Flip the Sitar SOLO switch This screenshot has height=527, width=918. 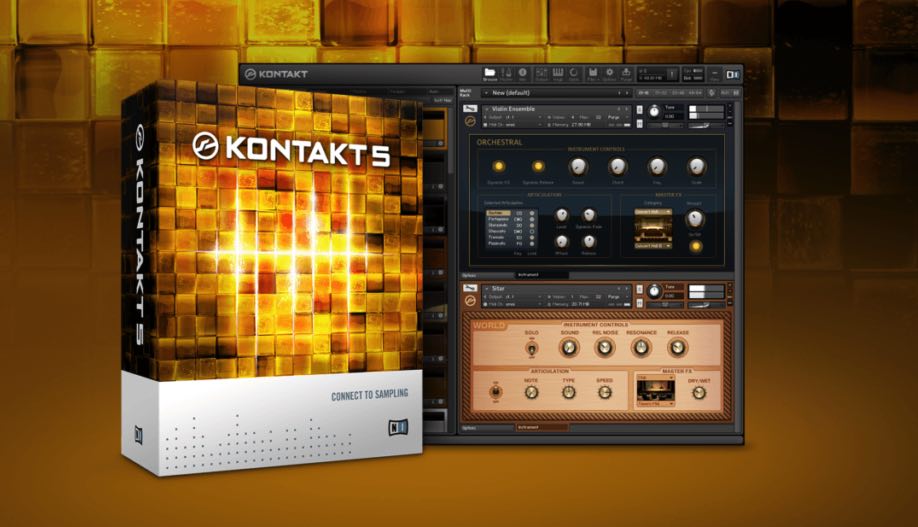[x=532, y=349]
